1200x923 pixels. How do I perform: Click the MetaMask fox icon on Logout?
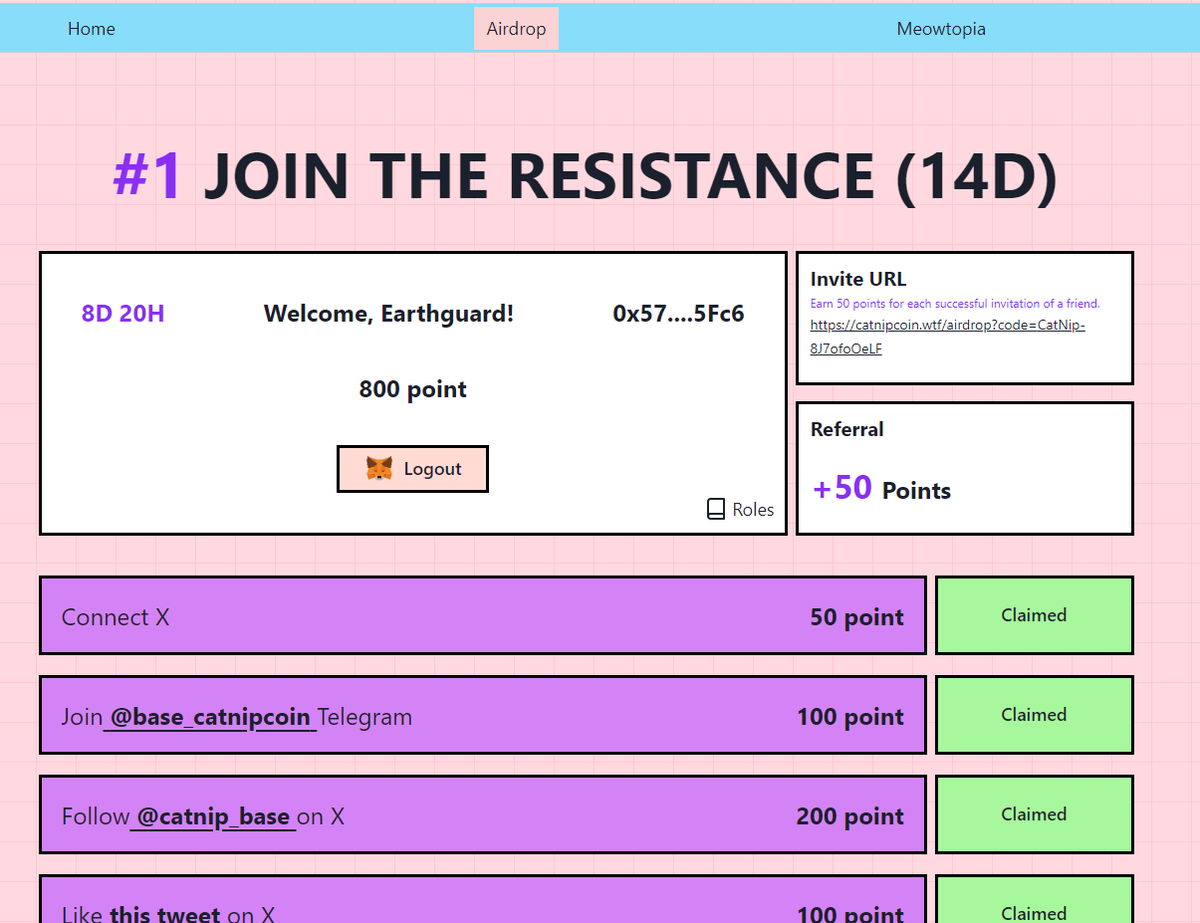pos(379,468)
